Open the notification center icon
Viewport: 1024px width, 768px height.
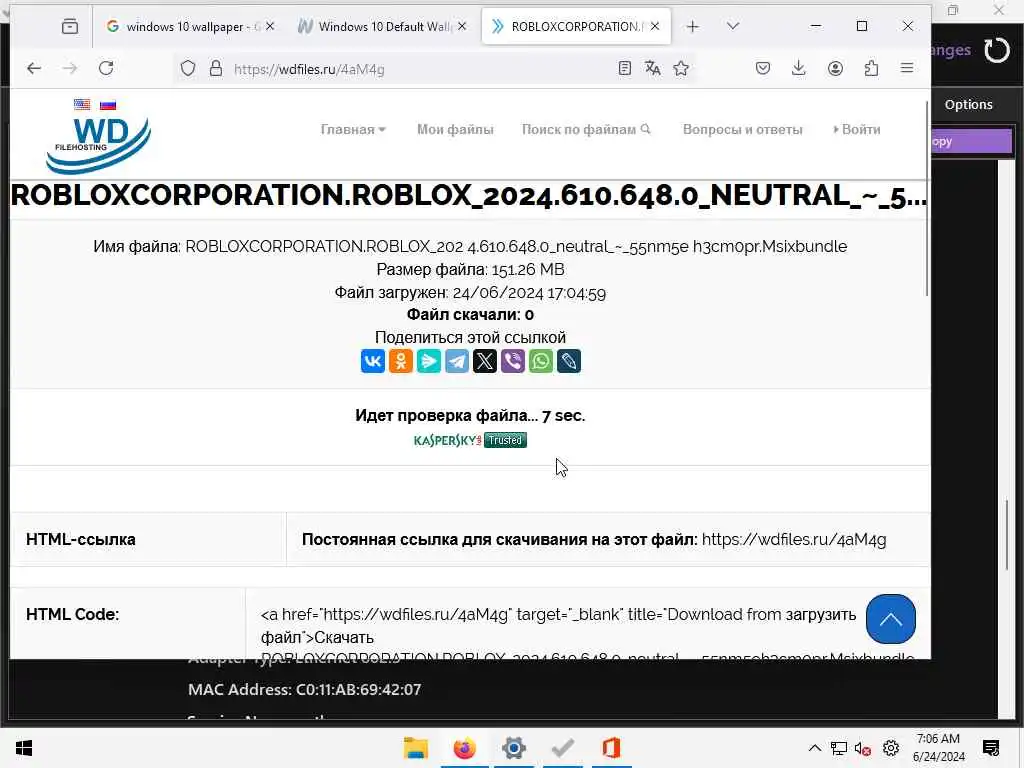click(x=991, y=748)
